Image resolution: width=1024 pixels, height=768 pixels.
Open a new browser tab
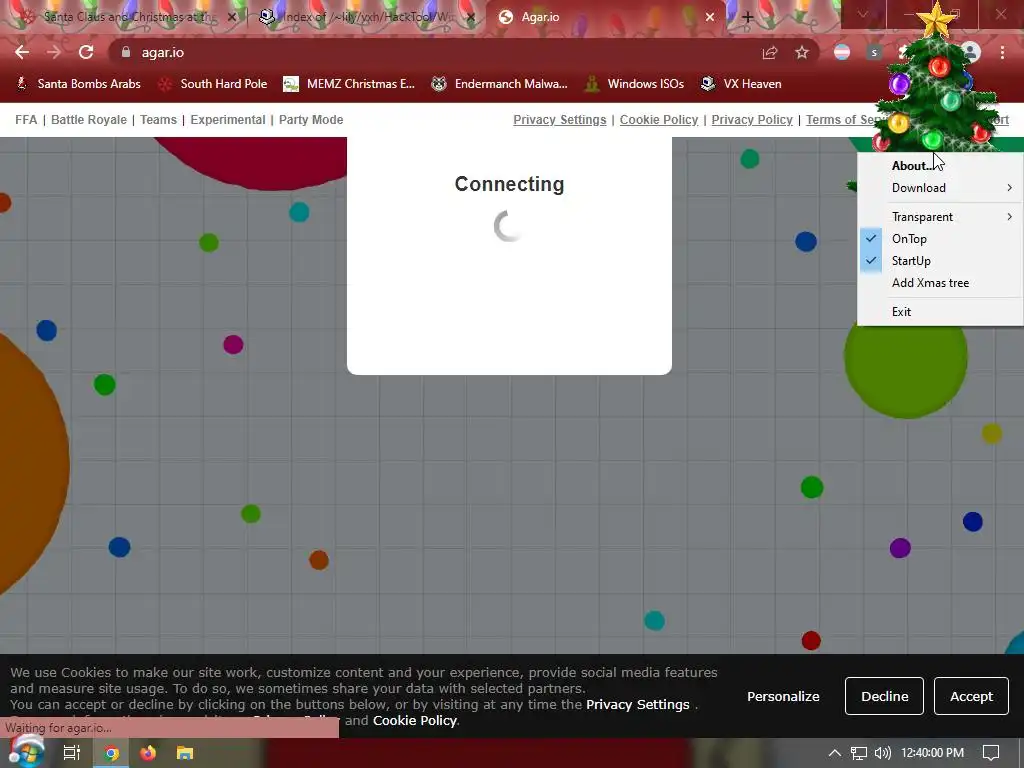pyautogui.click(x=748, y=17)
